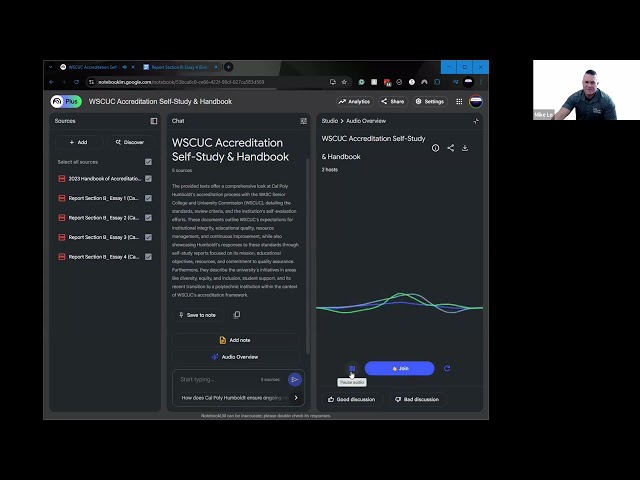This screenshot has height=480, width=640.
Task: Uncheck Report Section B Essay 1 source
Action: click(148, 198)
